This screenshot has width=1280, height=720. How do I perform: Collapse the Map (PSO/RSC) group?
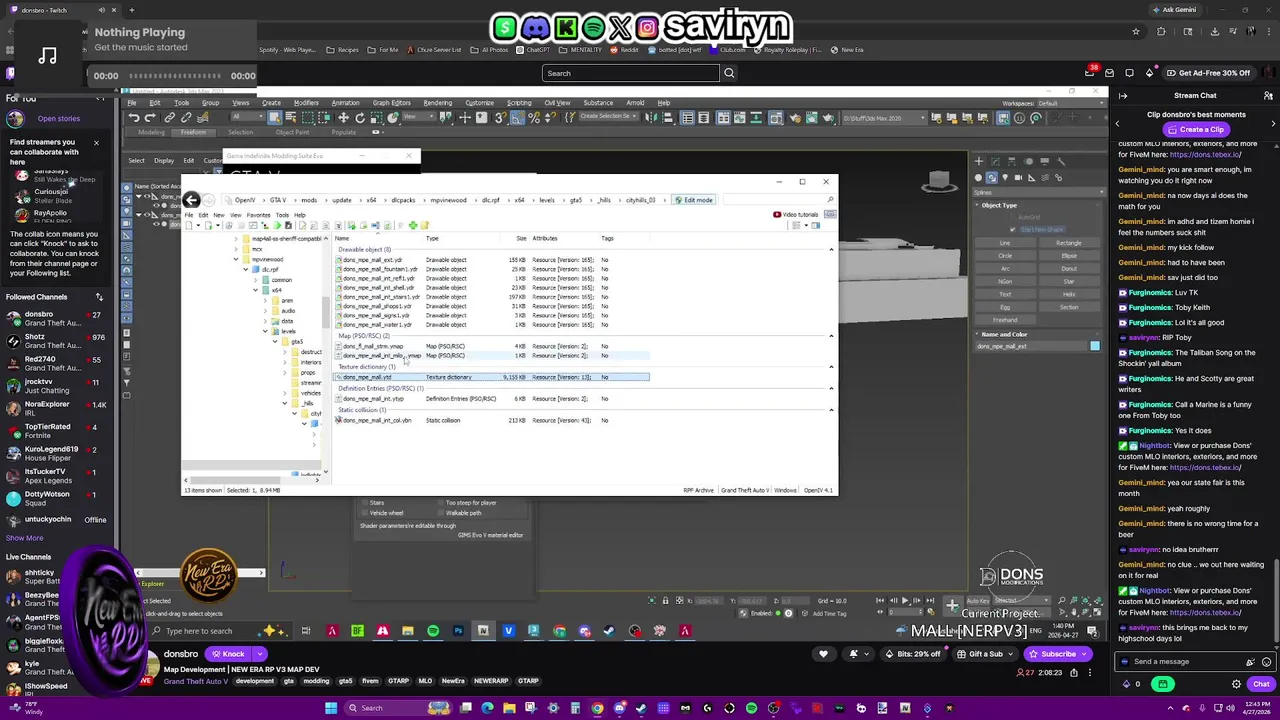tap(831, 336)
